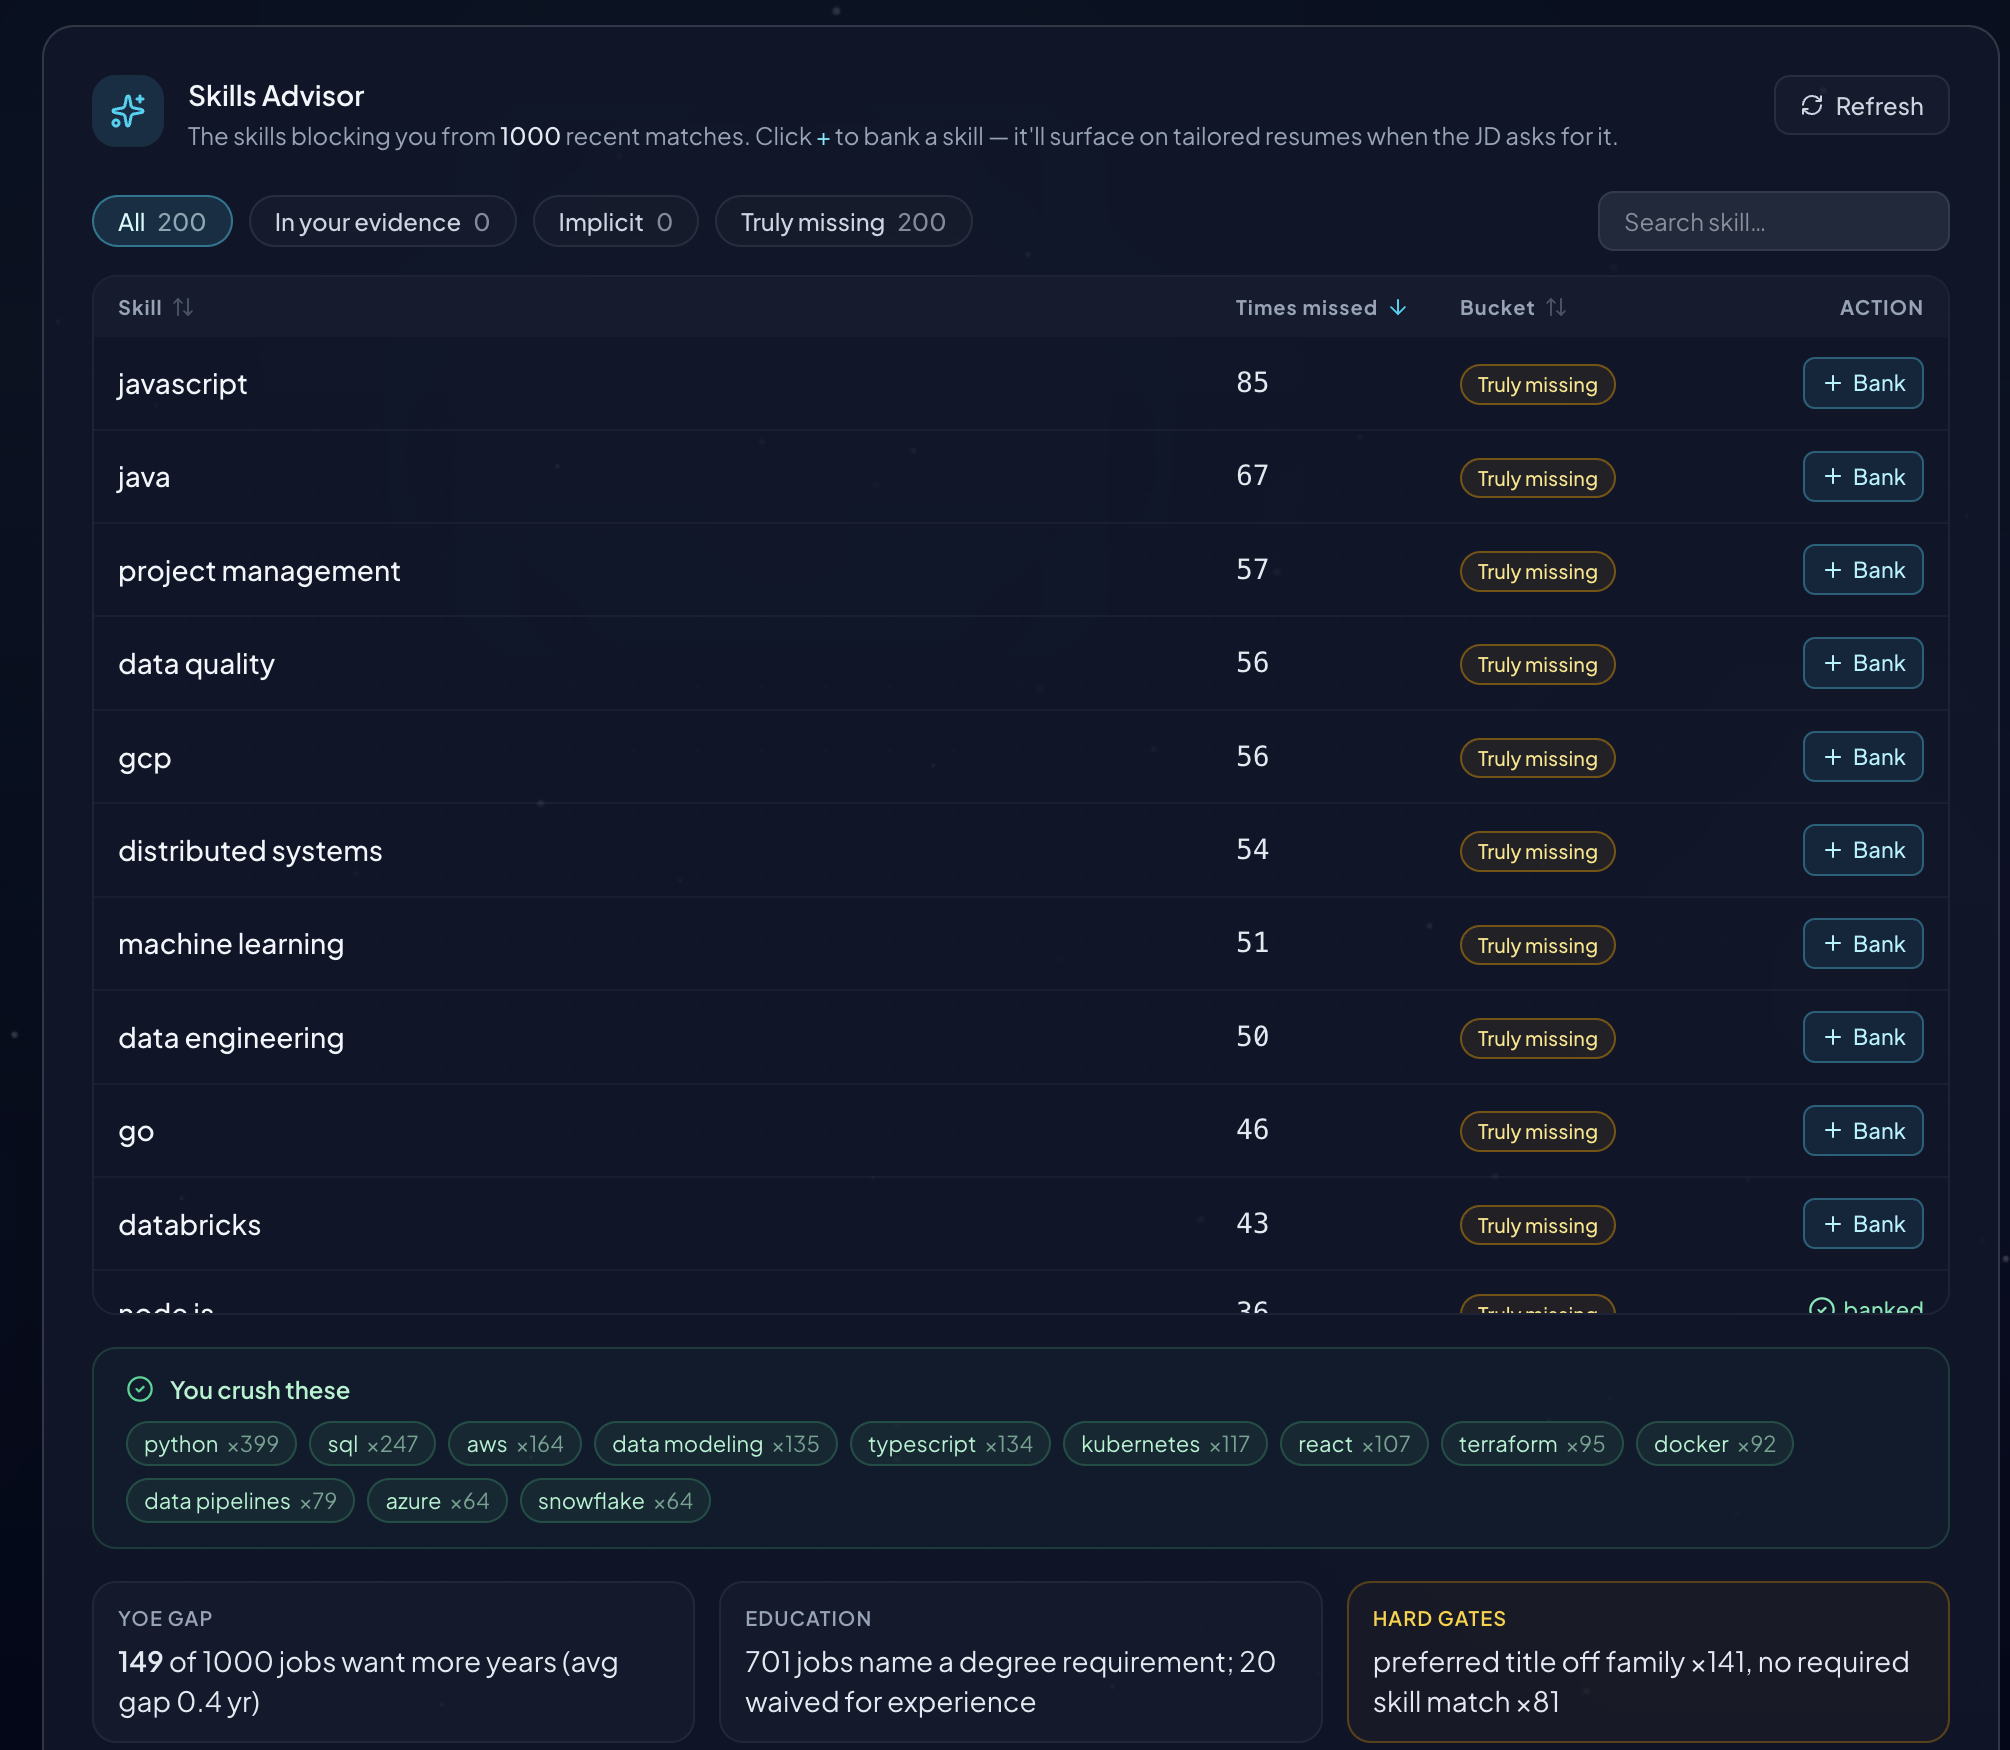Click the data pipelines ×79 chip
Screen dimensions: 2010x1750
pos(240,1501)
